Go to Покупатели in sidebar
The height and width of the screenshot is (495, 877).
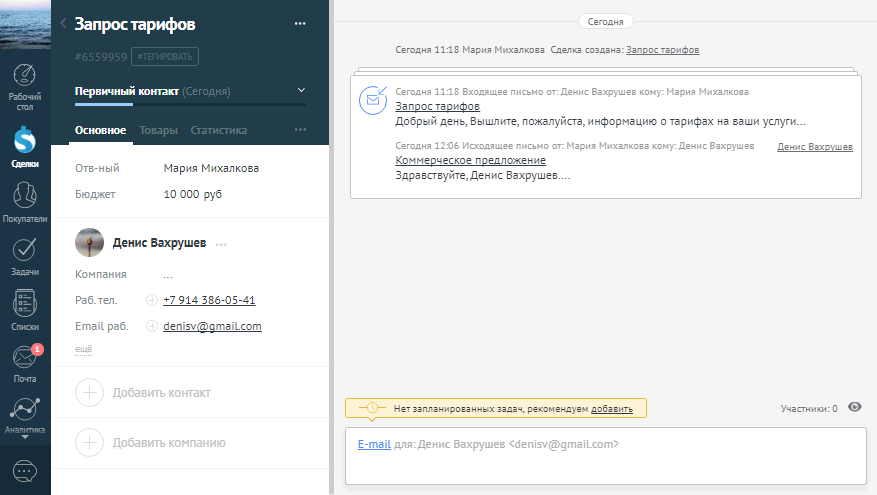[25, 200]
